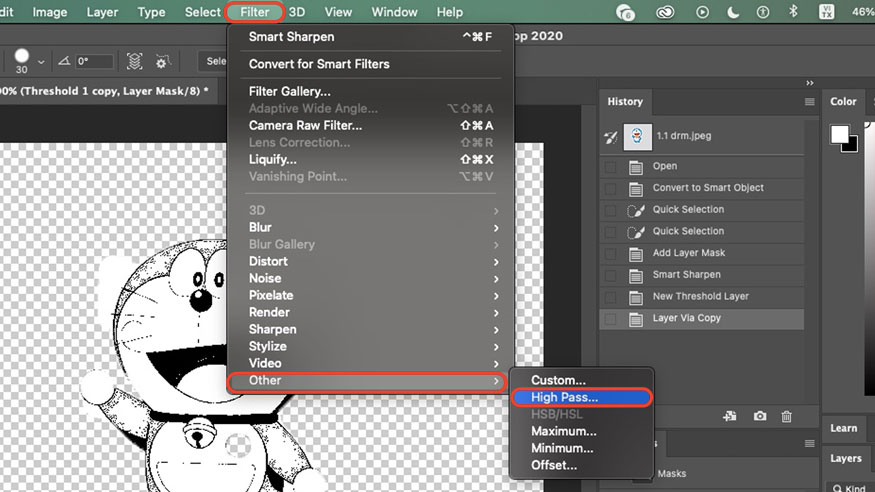The image size is (875, 492).
Task: Select New Threshold Layer history state
Action: [x=702, y=297]
